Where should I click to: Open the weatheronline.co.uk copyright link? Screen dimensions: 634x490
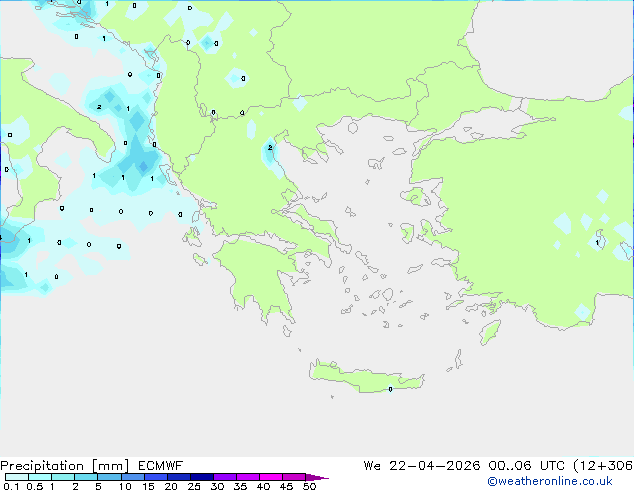coord(550,481)
